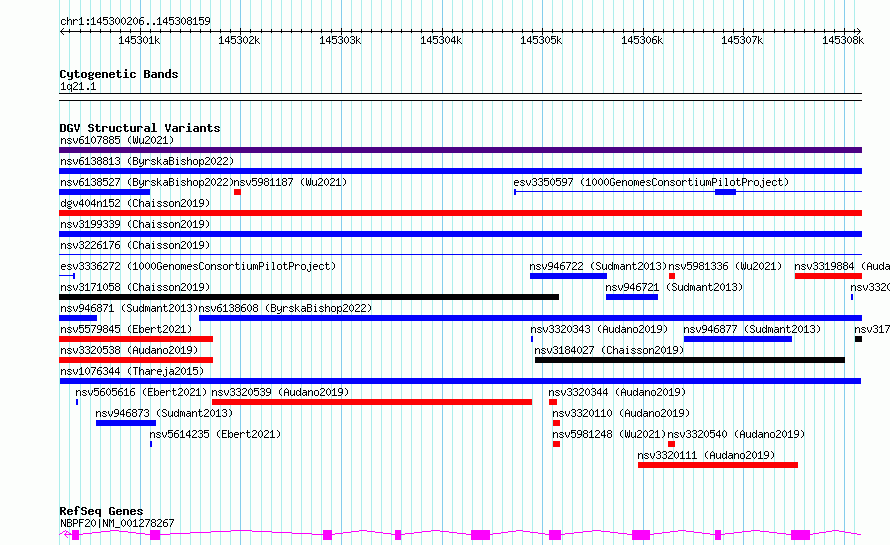Screen dimensions: 890x545
Task: Select the blue nsv946877 variant bar
Action: pos(738,339)
